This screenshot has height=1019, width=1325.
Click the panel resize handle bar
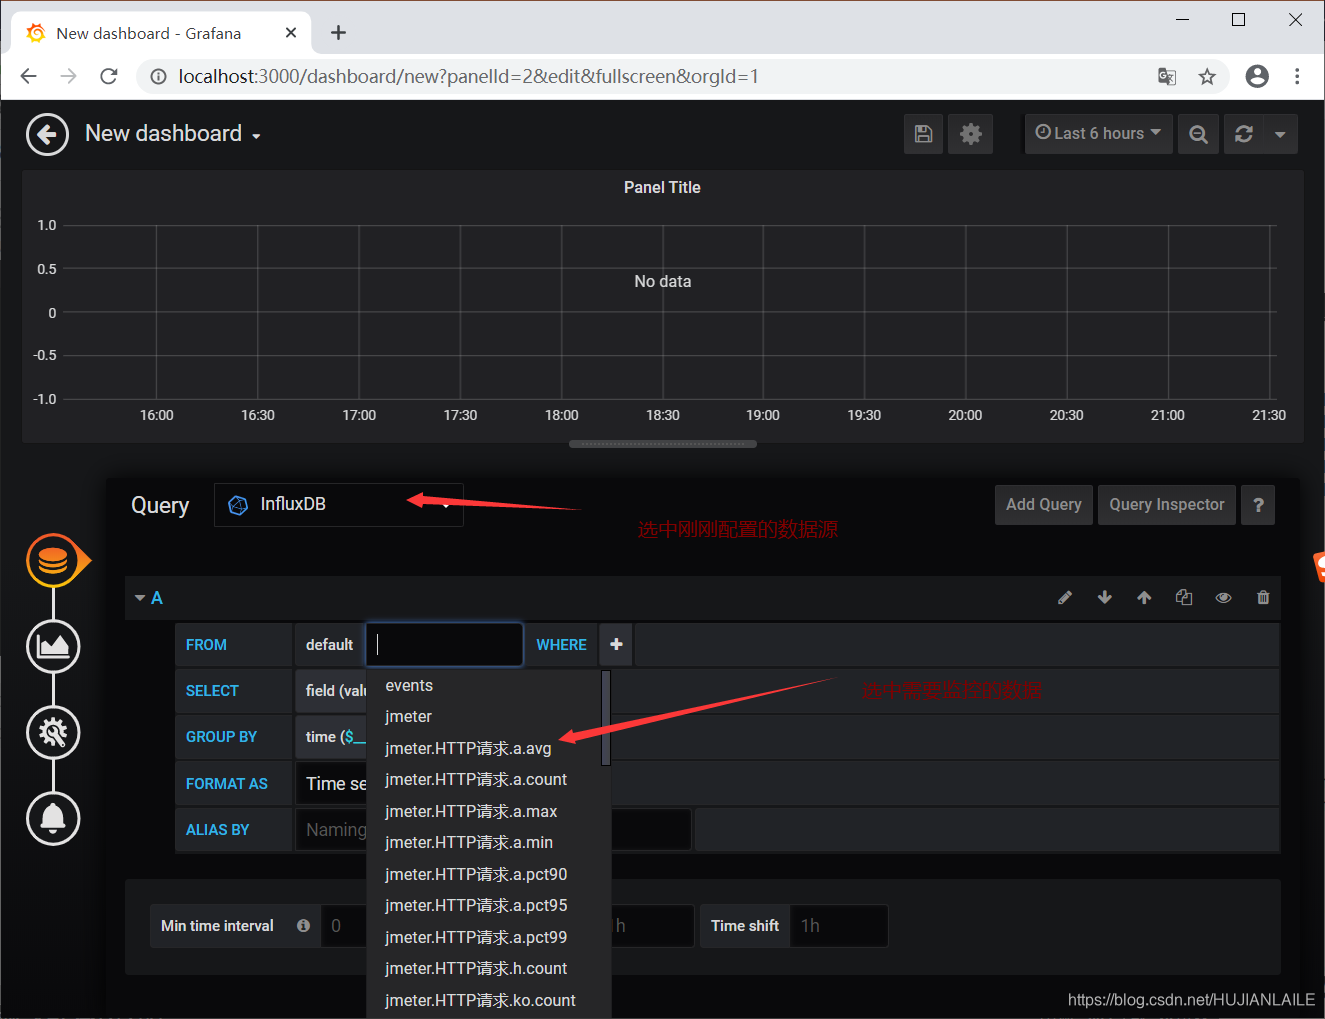tap(663, 444)
